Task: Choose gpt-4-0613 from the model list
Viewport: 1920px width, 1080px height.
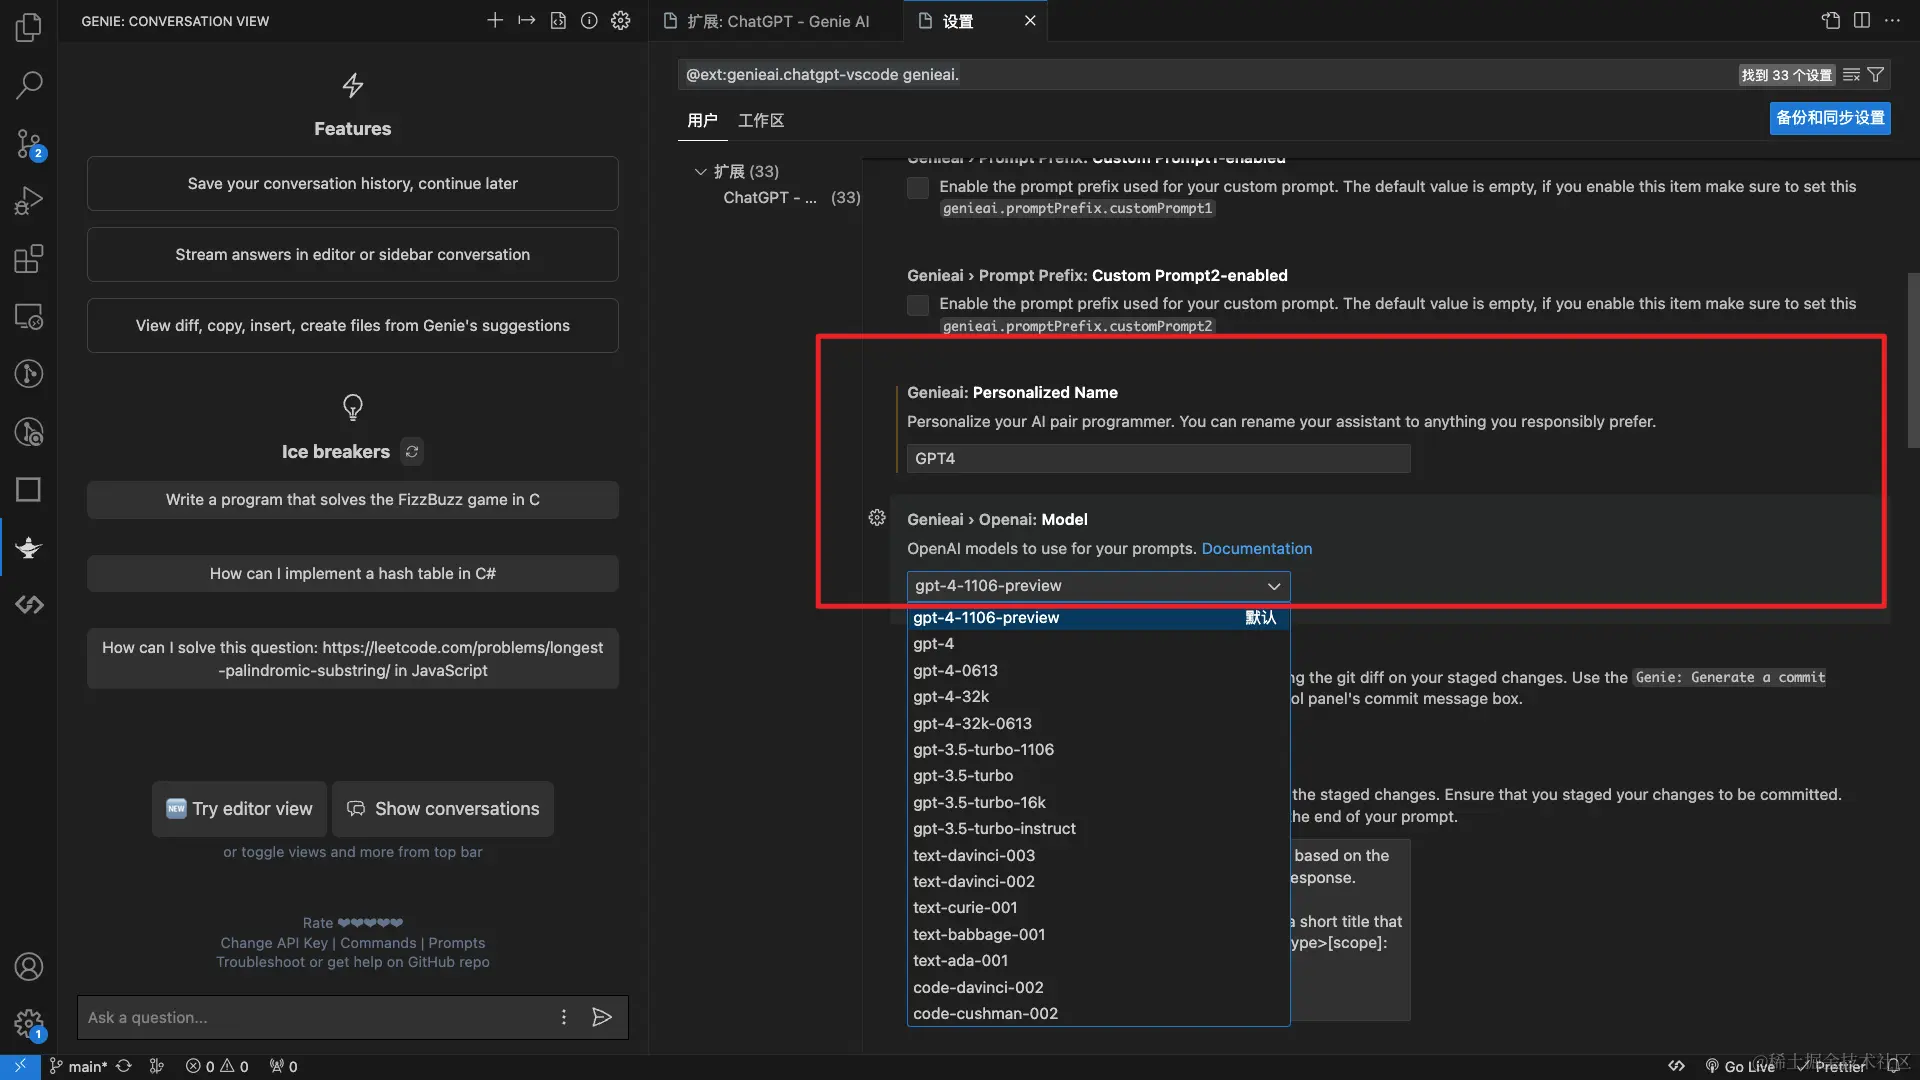Action: tap(1098, 670)
